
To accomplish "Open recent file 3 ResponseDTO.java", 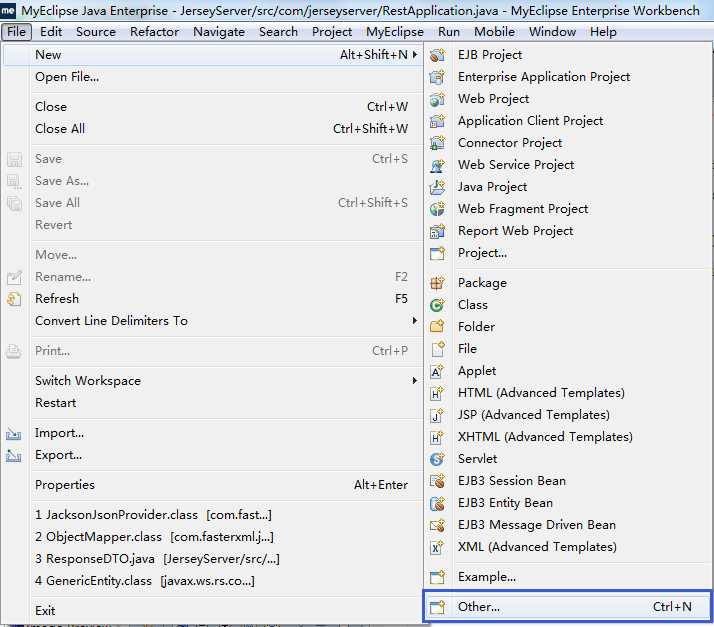I will coord(214,559).
